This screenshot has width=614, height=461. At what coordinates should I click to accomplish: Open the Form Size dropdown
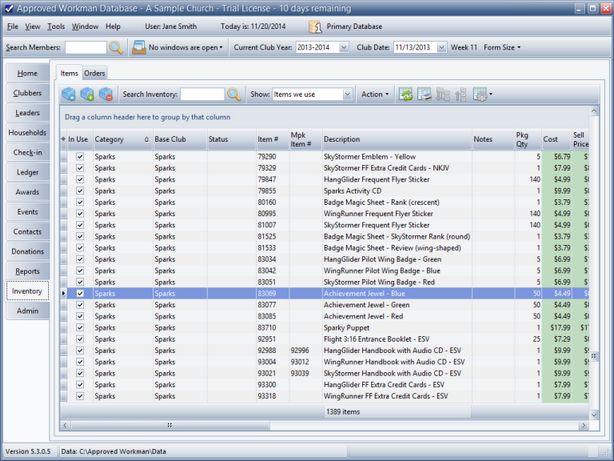click(x=502, y=47)
